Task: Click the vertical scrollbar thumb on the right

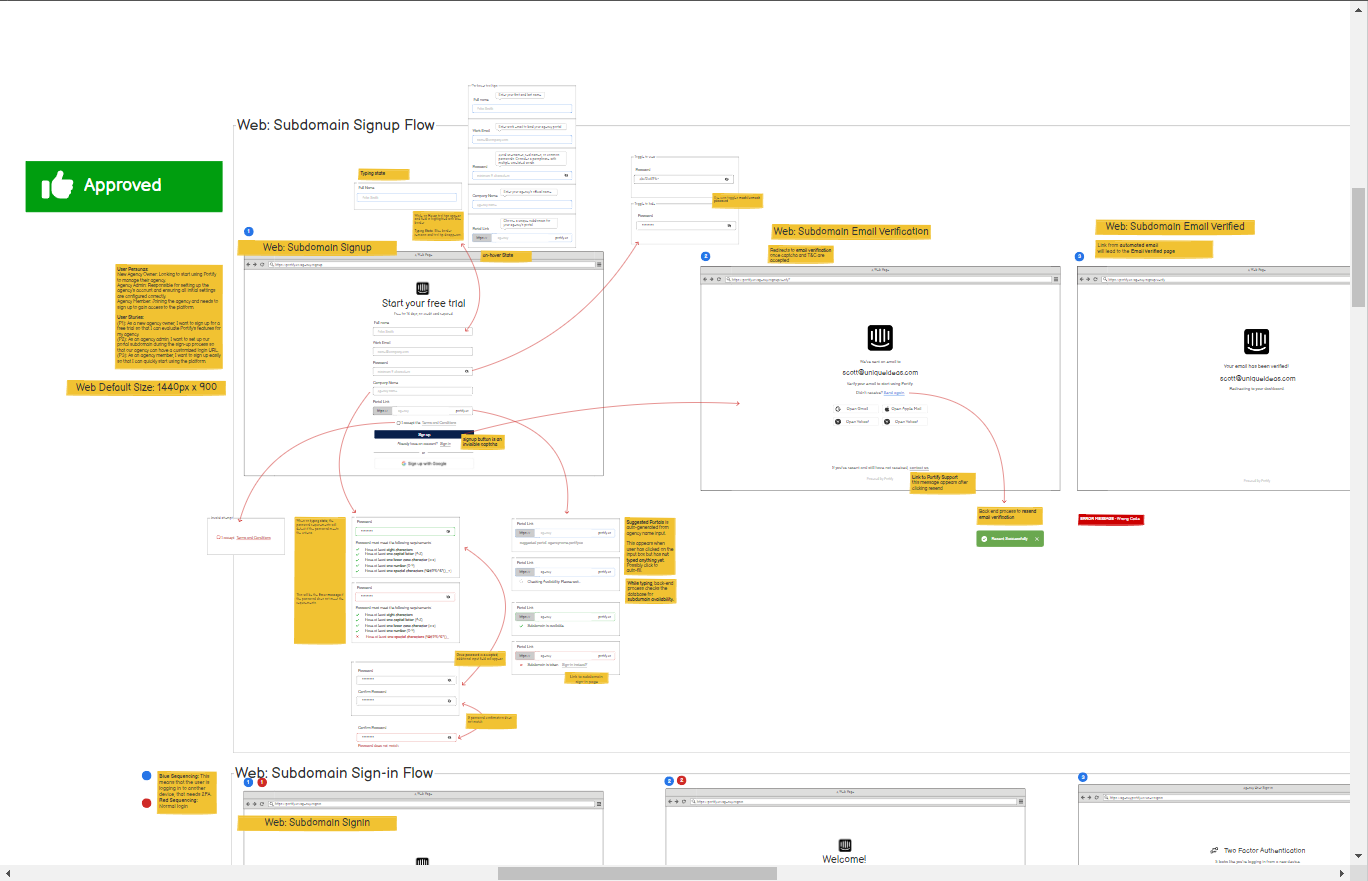Action: 1358,247
